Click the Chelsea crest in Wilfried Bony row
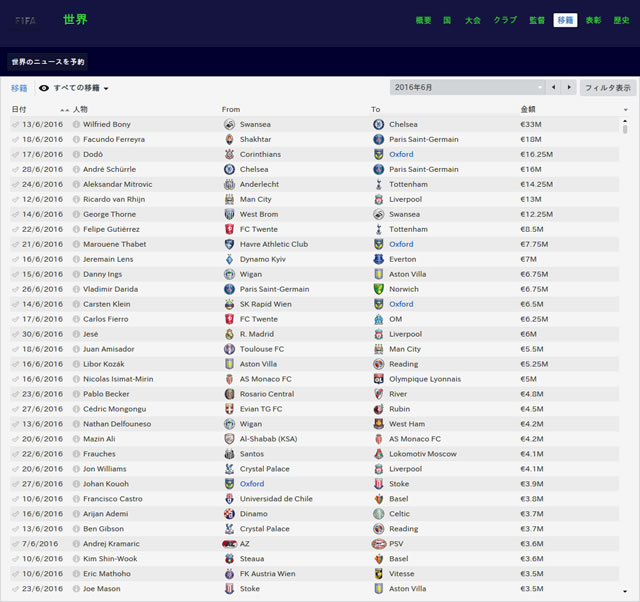640x602 pixels. pyautogui.click(x=378, y=124)
